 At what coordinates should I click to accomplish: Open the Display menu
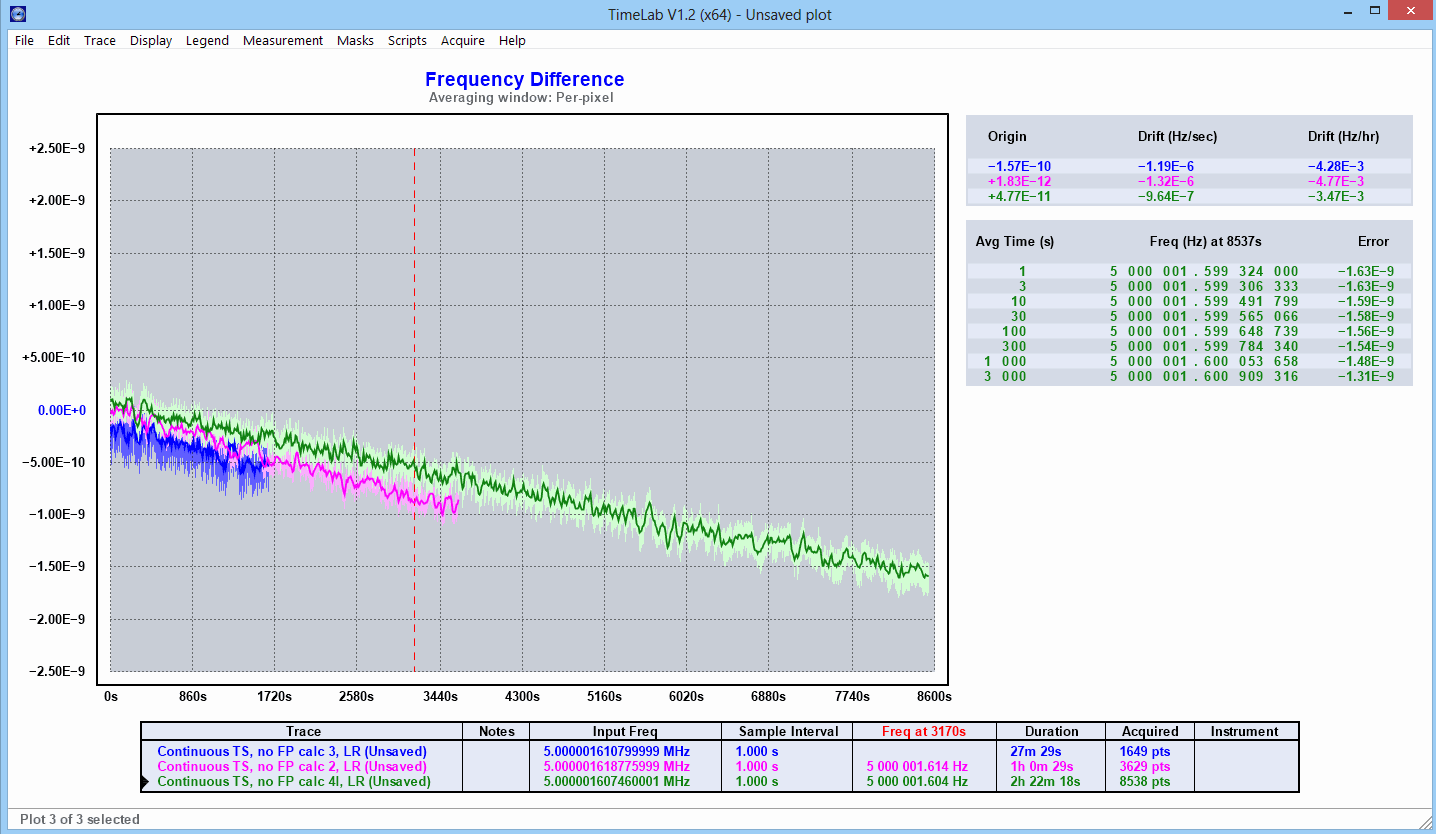click(x=151, y=41)
